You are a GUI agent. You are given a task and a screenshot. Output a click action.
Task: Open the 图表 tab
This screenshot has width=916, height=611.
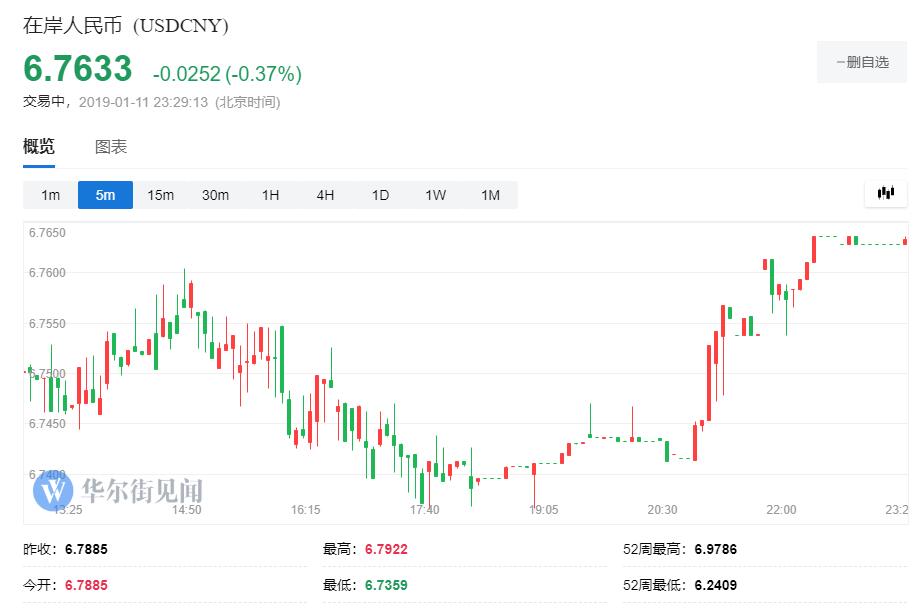111,147
